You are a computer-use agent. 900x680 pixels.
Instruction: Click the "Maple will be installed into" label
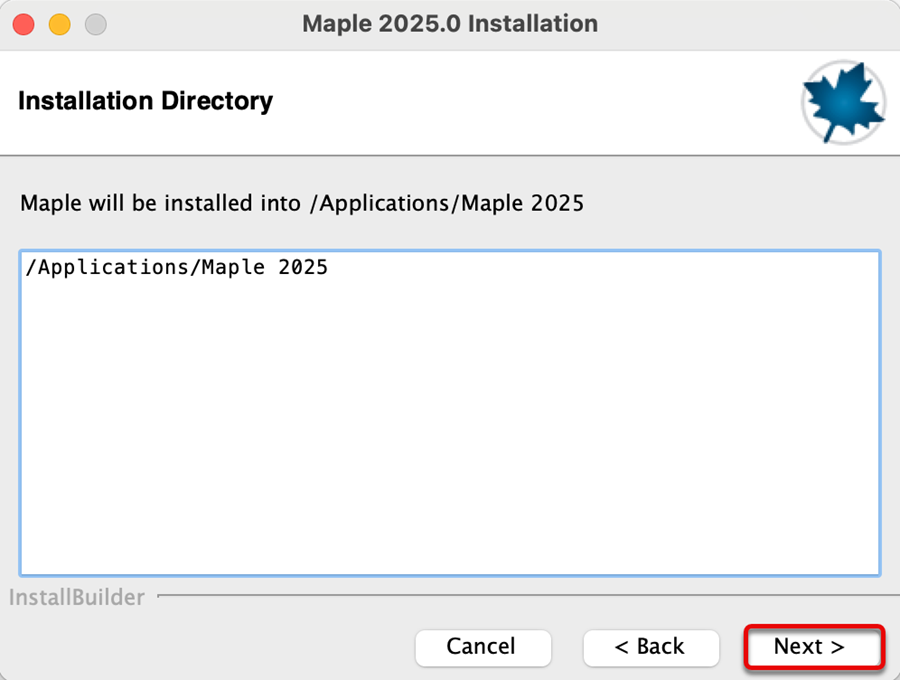pyautogui.click(x=160, y=203)
